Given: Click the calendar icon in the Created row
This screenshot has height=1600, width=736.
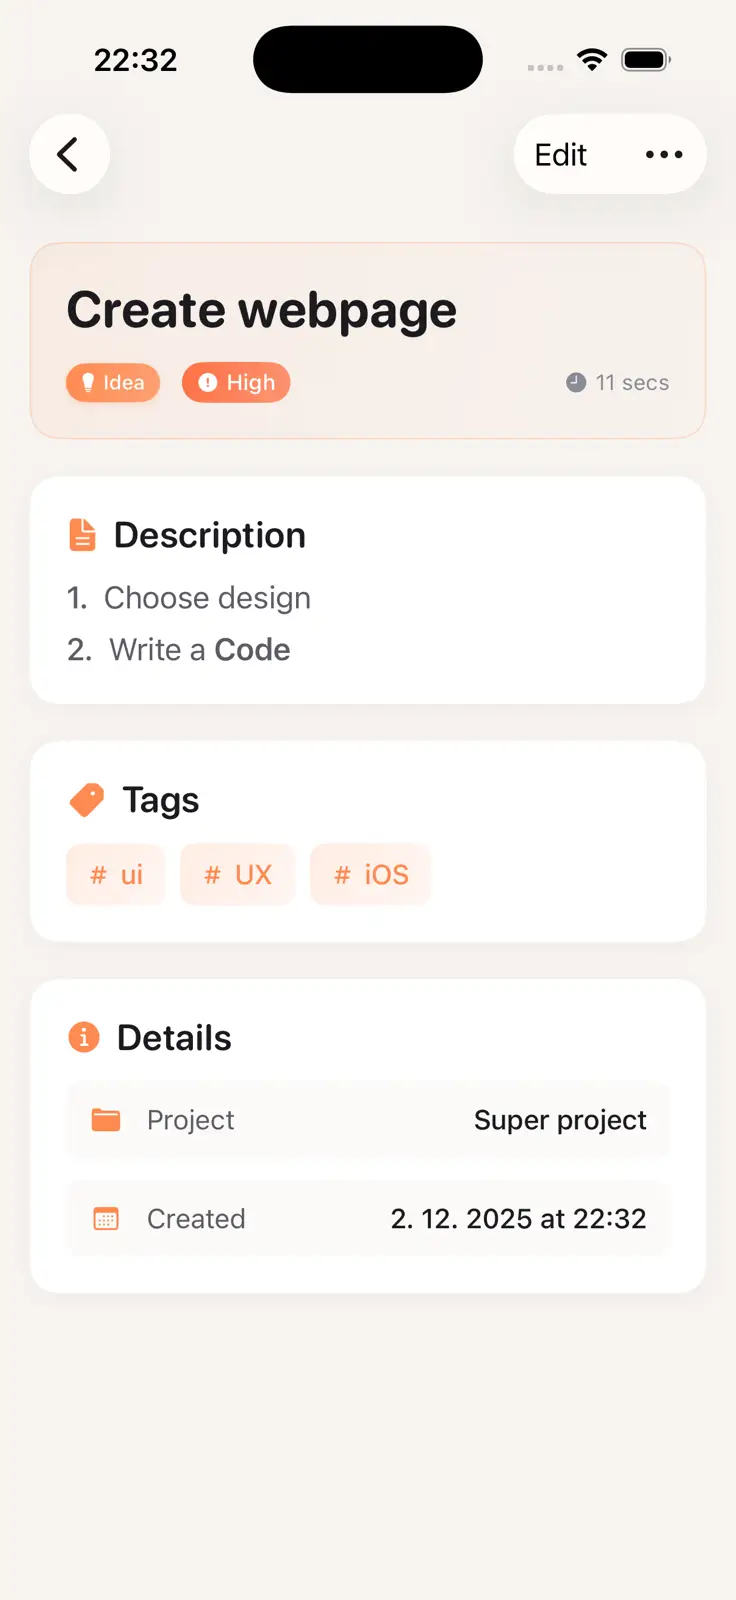Looking at the screenshot, I should pyautogui.click(x=104, y=1218).
